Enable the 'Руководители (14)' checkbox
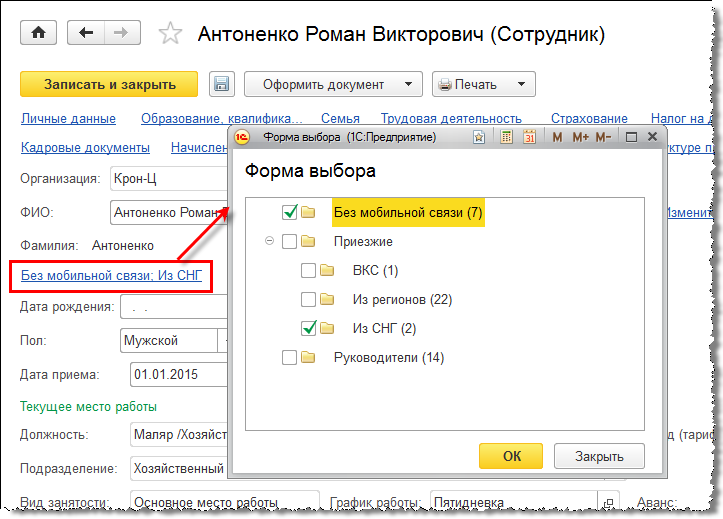This screenshot has width=723, height=519. [x=290, y=357]
